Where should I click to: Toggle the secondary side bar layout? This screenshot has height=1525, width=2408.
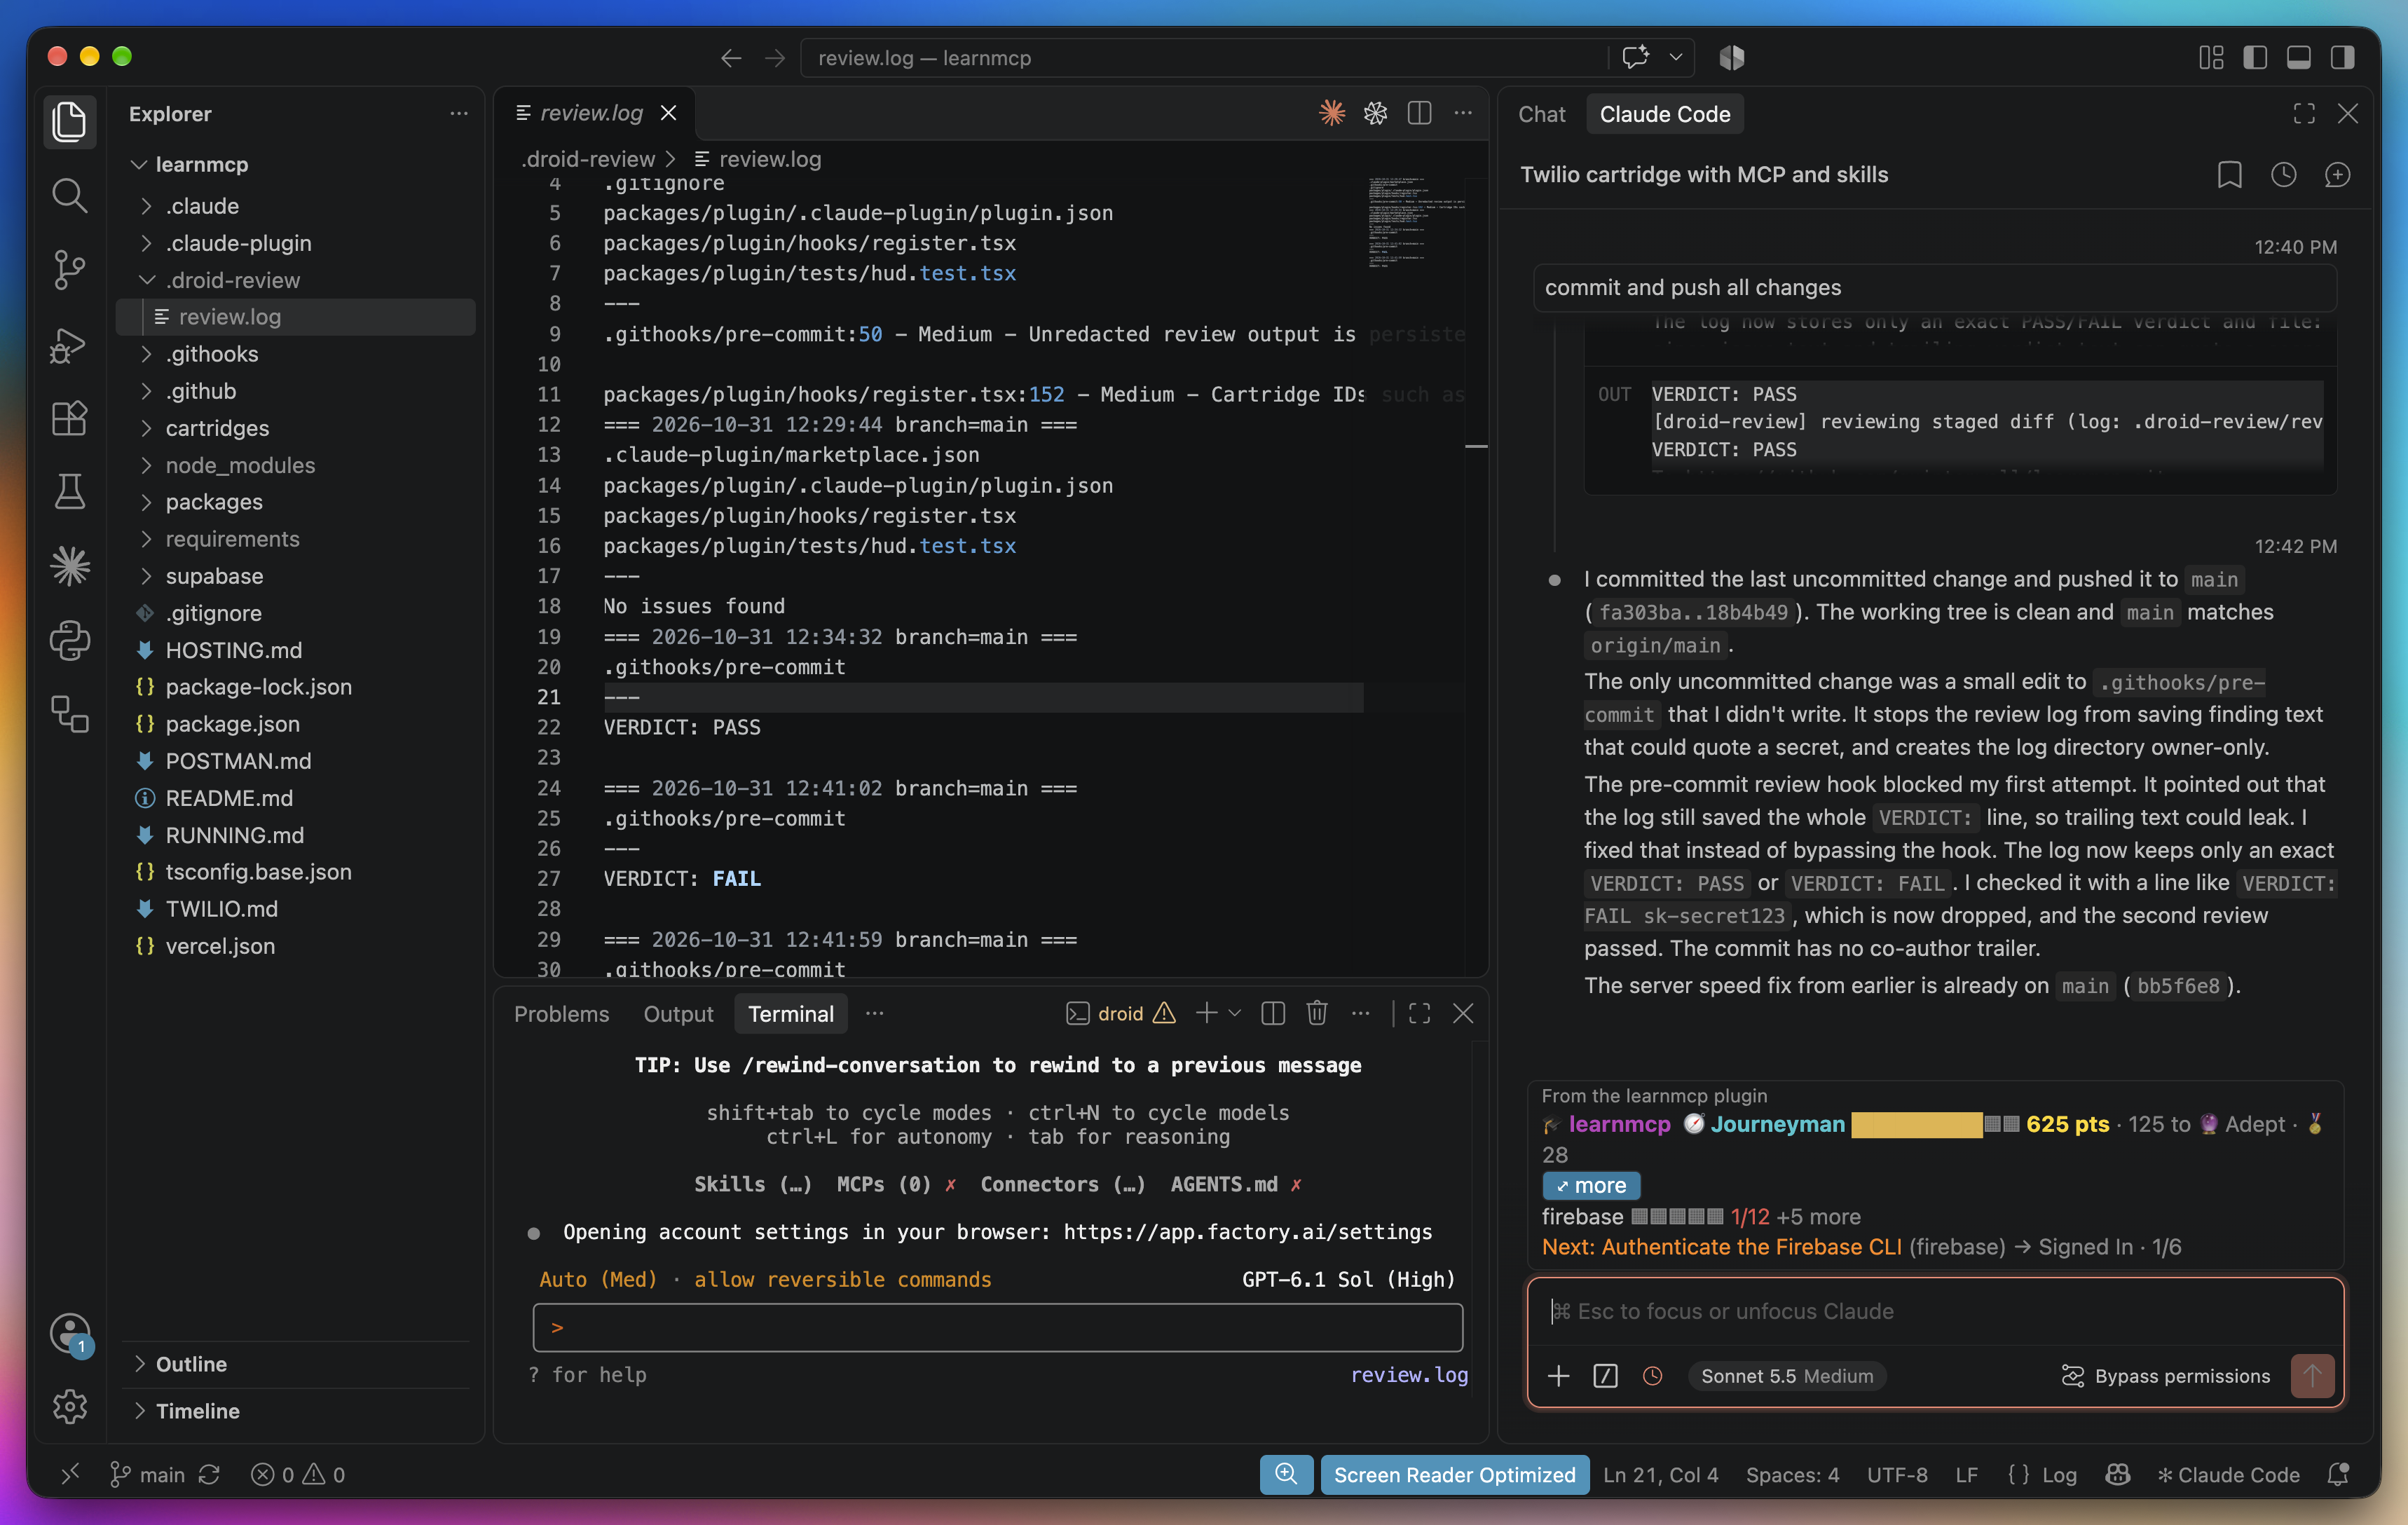pos(2343,57)
